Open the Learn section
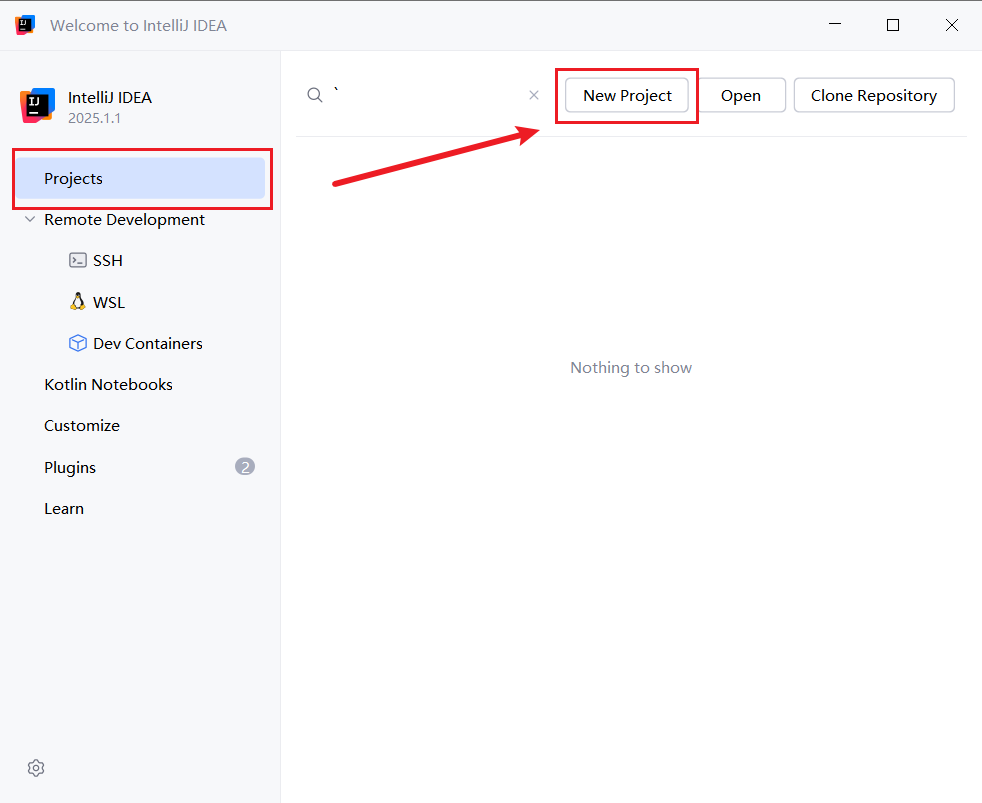The width and height of the screenshot is (982, 803). 64,509
